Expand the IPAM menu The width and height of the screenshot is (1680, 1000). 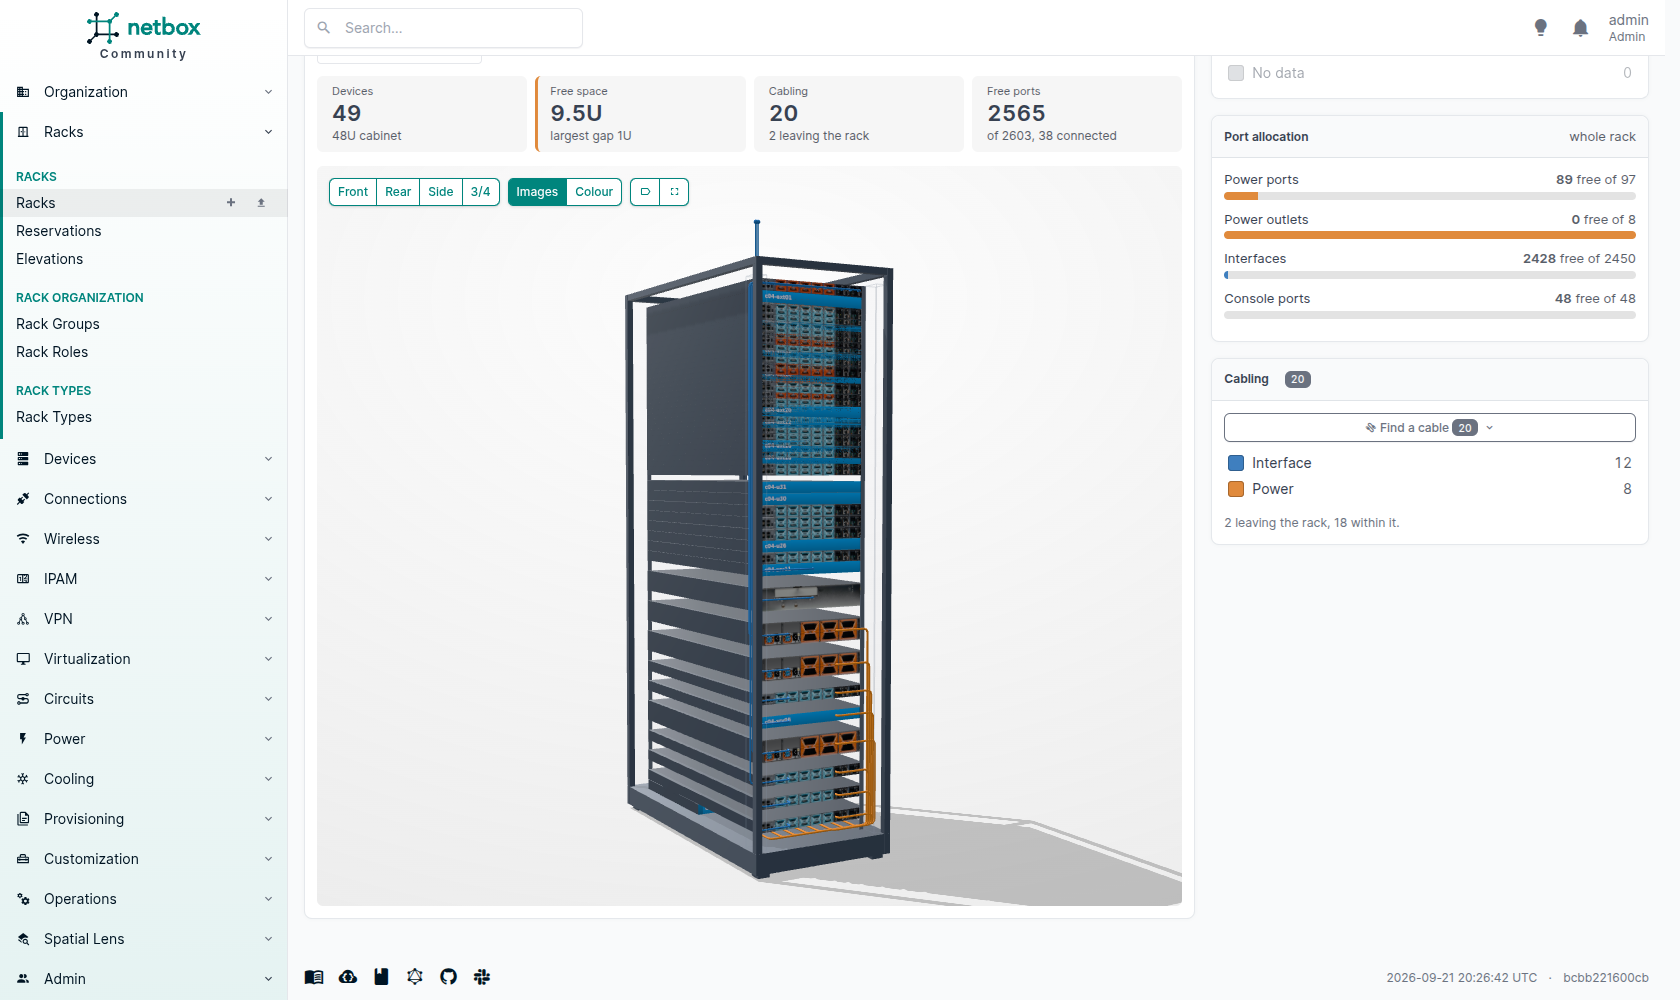coord(144,579)
